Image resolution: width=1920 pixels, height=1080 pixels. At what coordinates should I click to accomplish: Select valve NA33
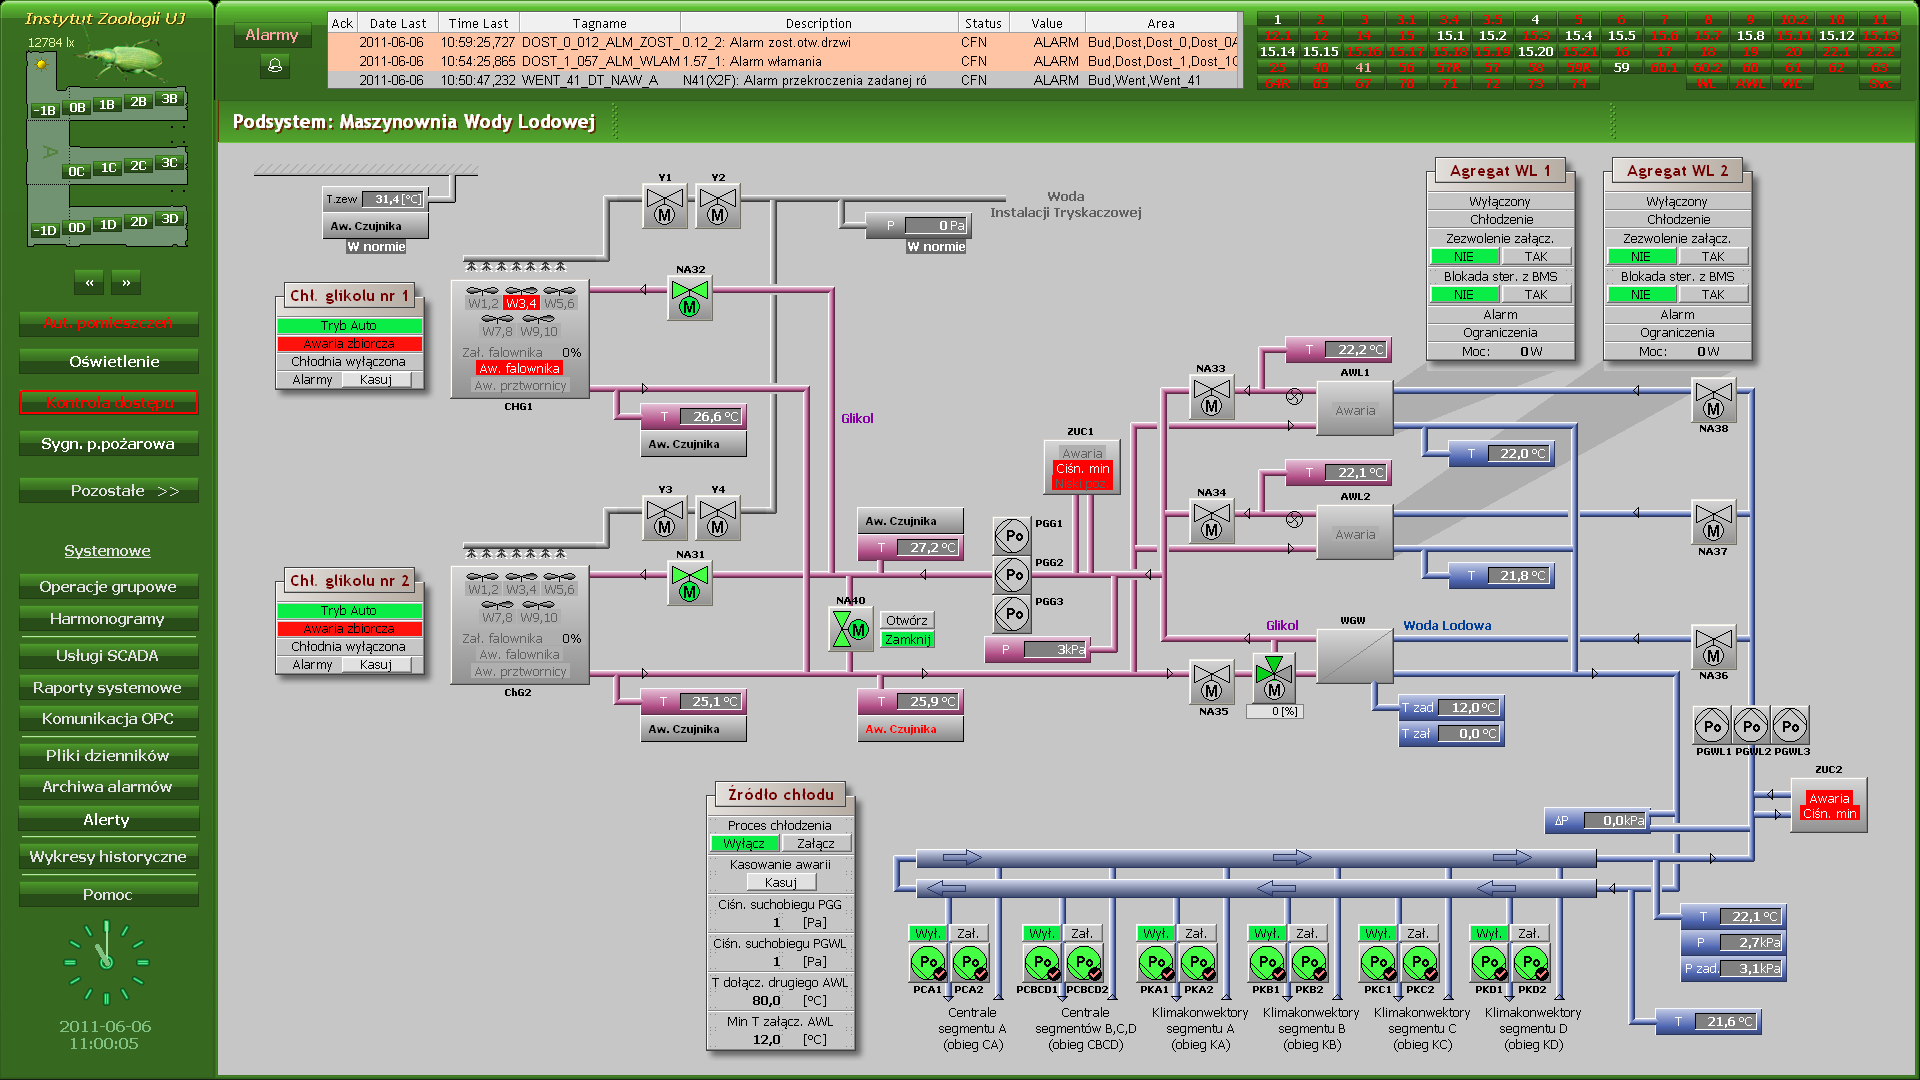(1212, 398)
